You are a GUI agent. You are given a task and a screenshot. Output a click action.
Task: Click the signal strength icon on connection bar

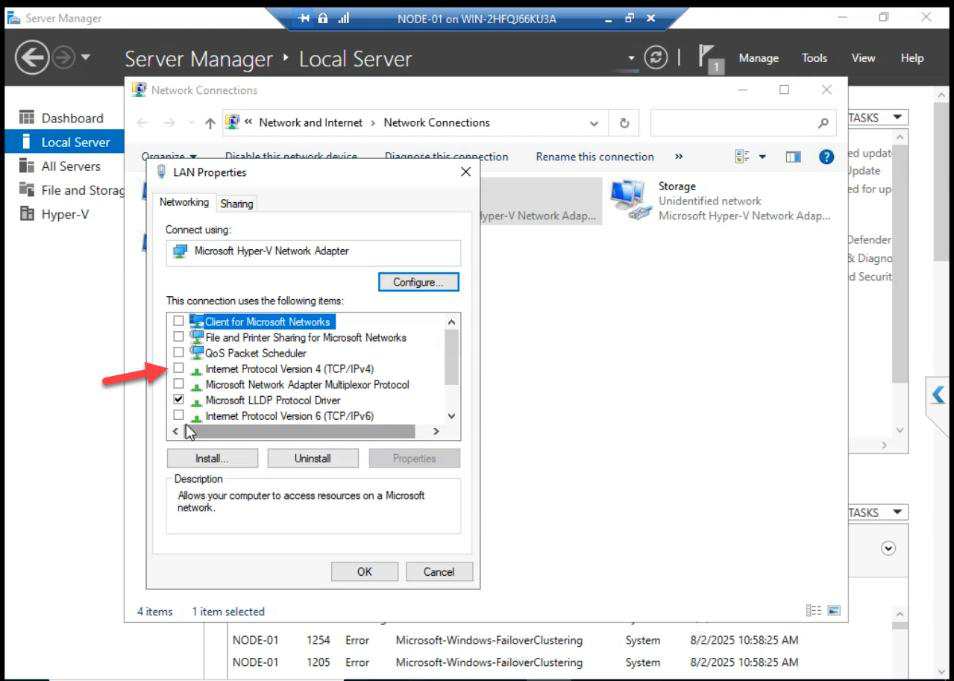pos(344,18)
